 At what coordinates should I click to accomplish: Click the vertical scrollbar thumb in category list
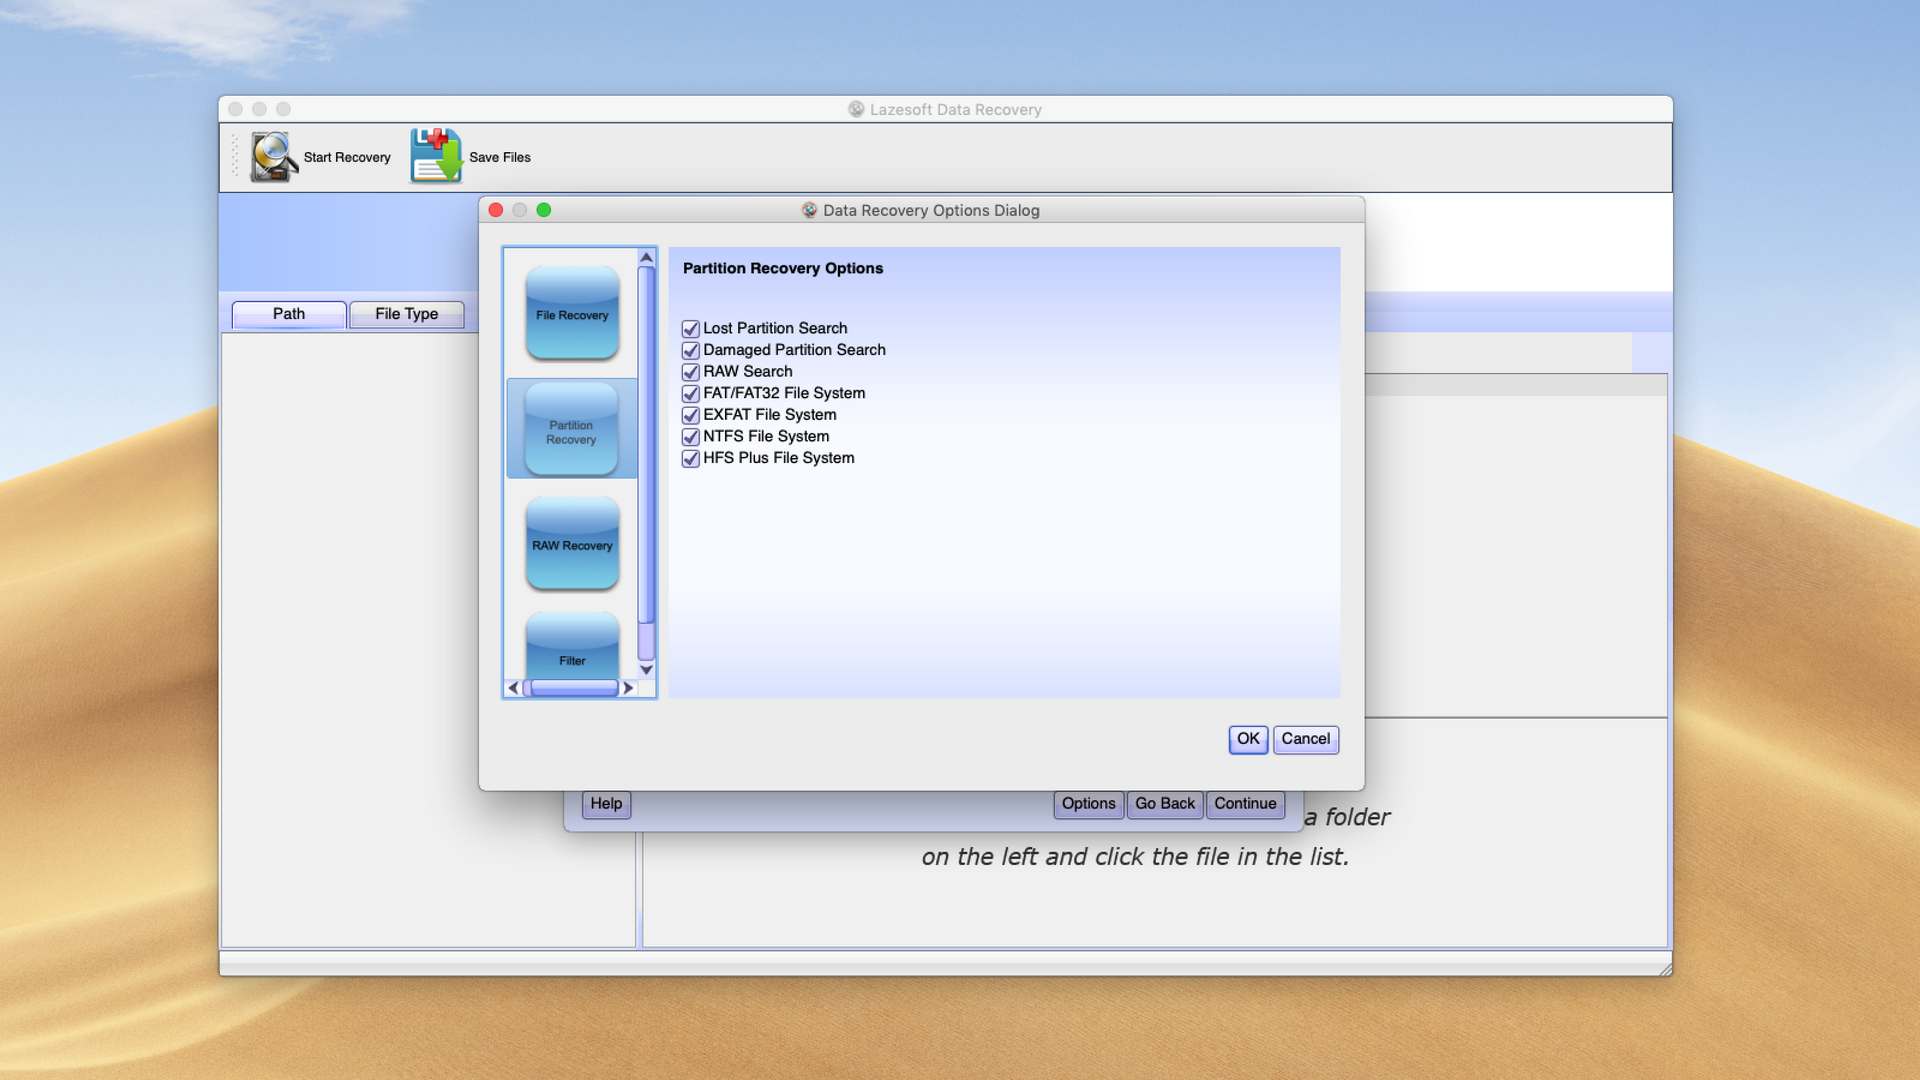pos(646,445)
